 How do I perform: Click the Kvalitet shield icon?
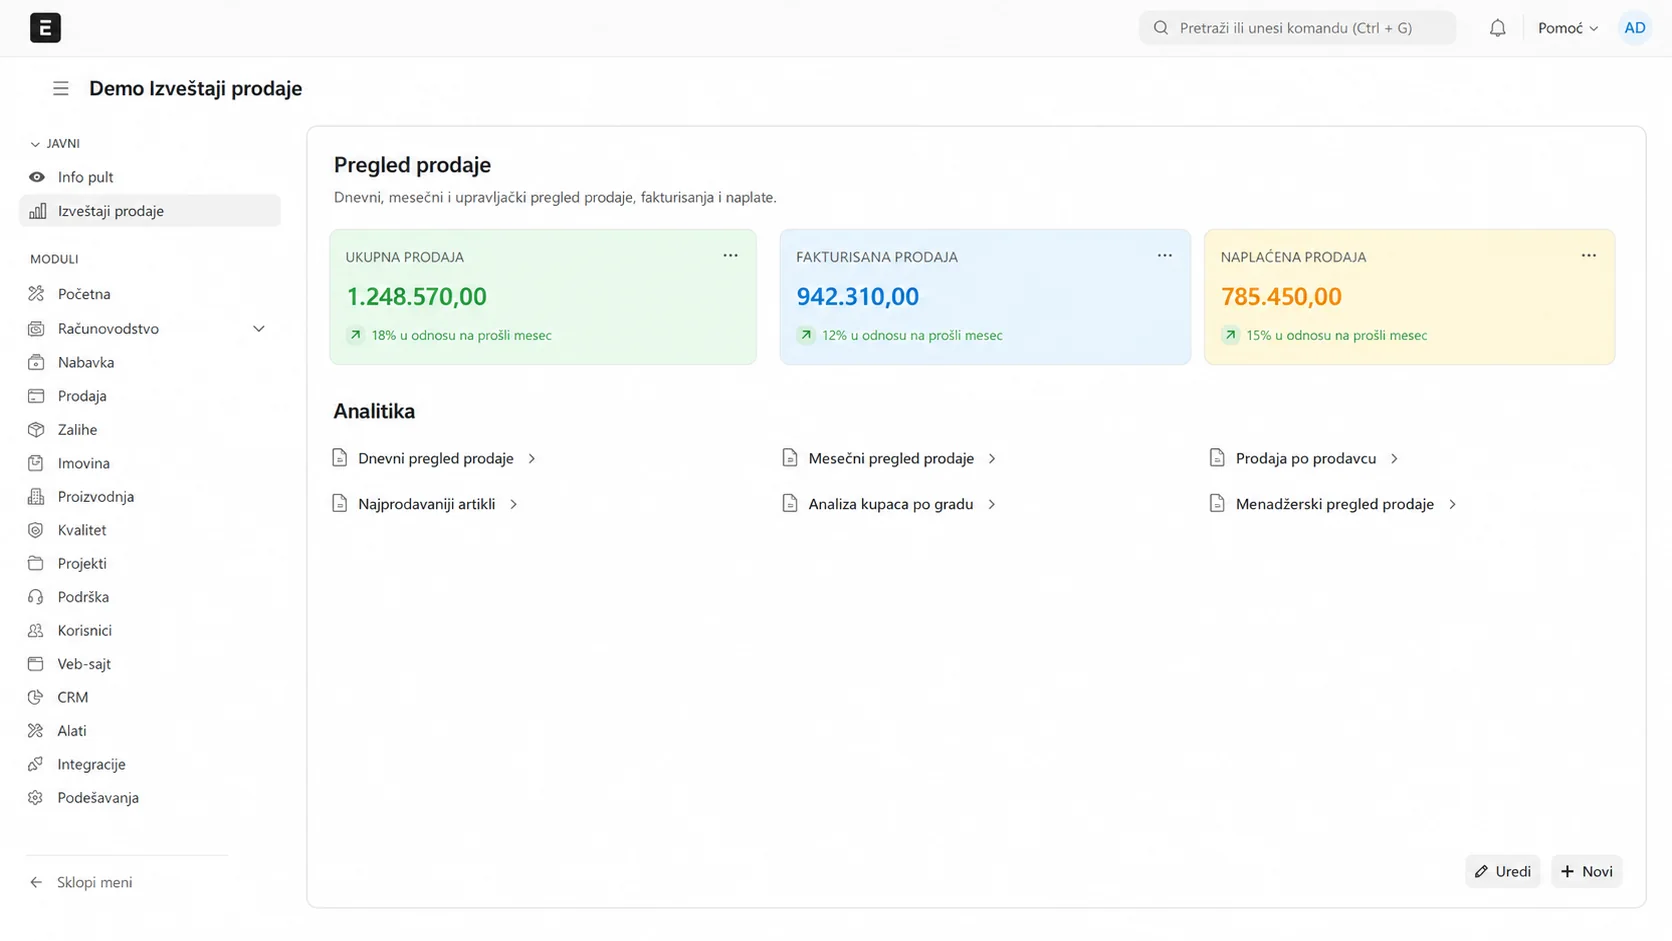point(36,530)
